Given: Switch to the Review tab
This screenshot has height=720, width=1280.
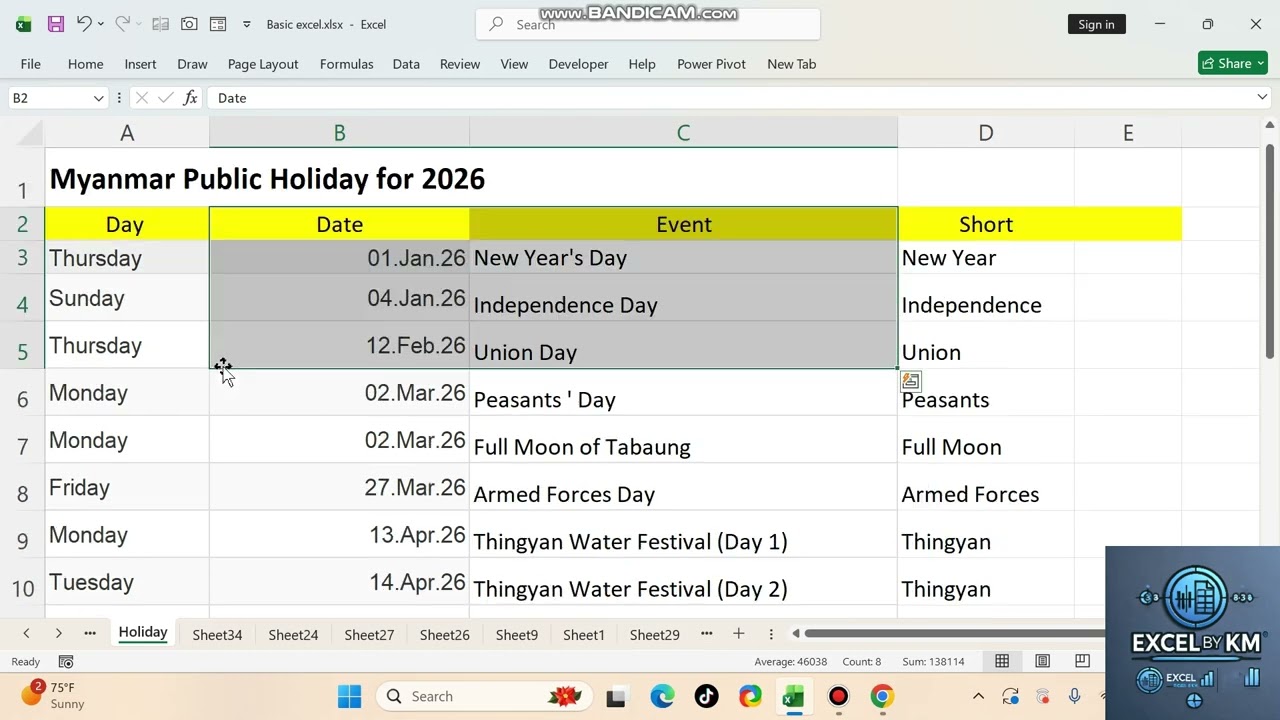Looking at the screenshot, I should click(x=460, y=64).
